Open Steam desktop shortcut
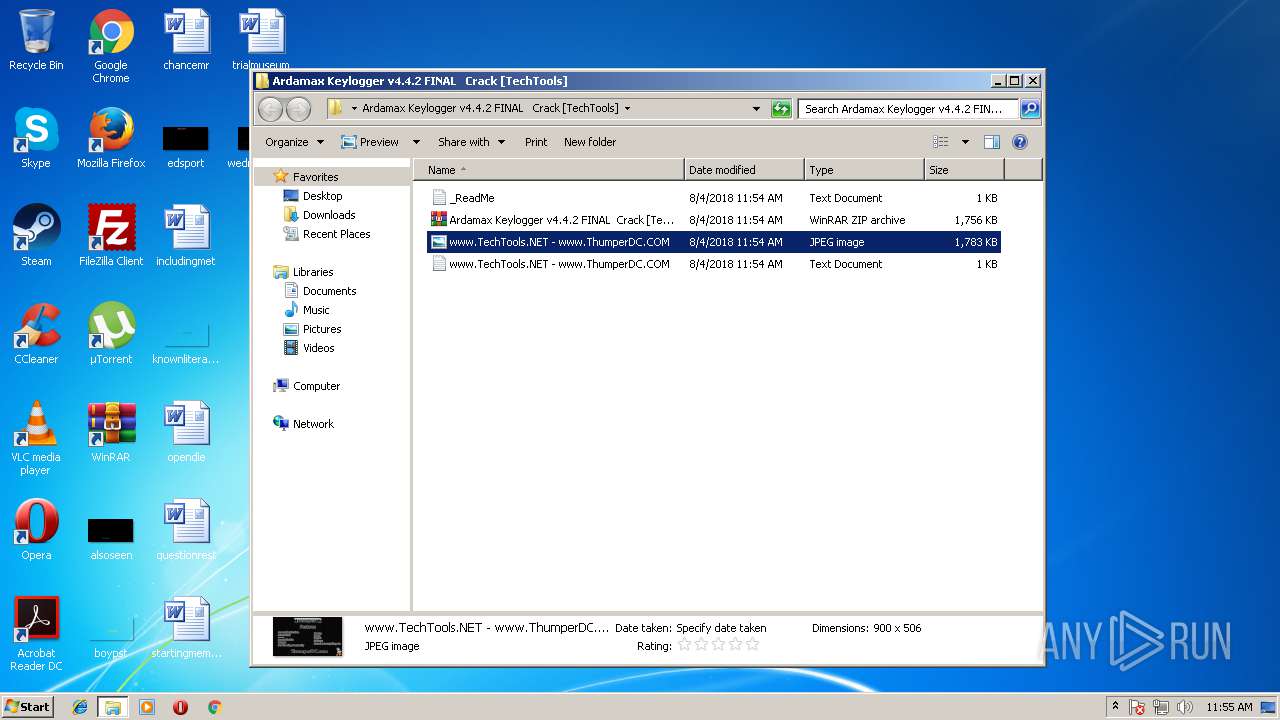Image resolution: width=1280 pixels, height=720 pixels. click(x=36, y=236)
